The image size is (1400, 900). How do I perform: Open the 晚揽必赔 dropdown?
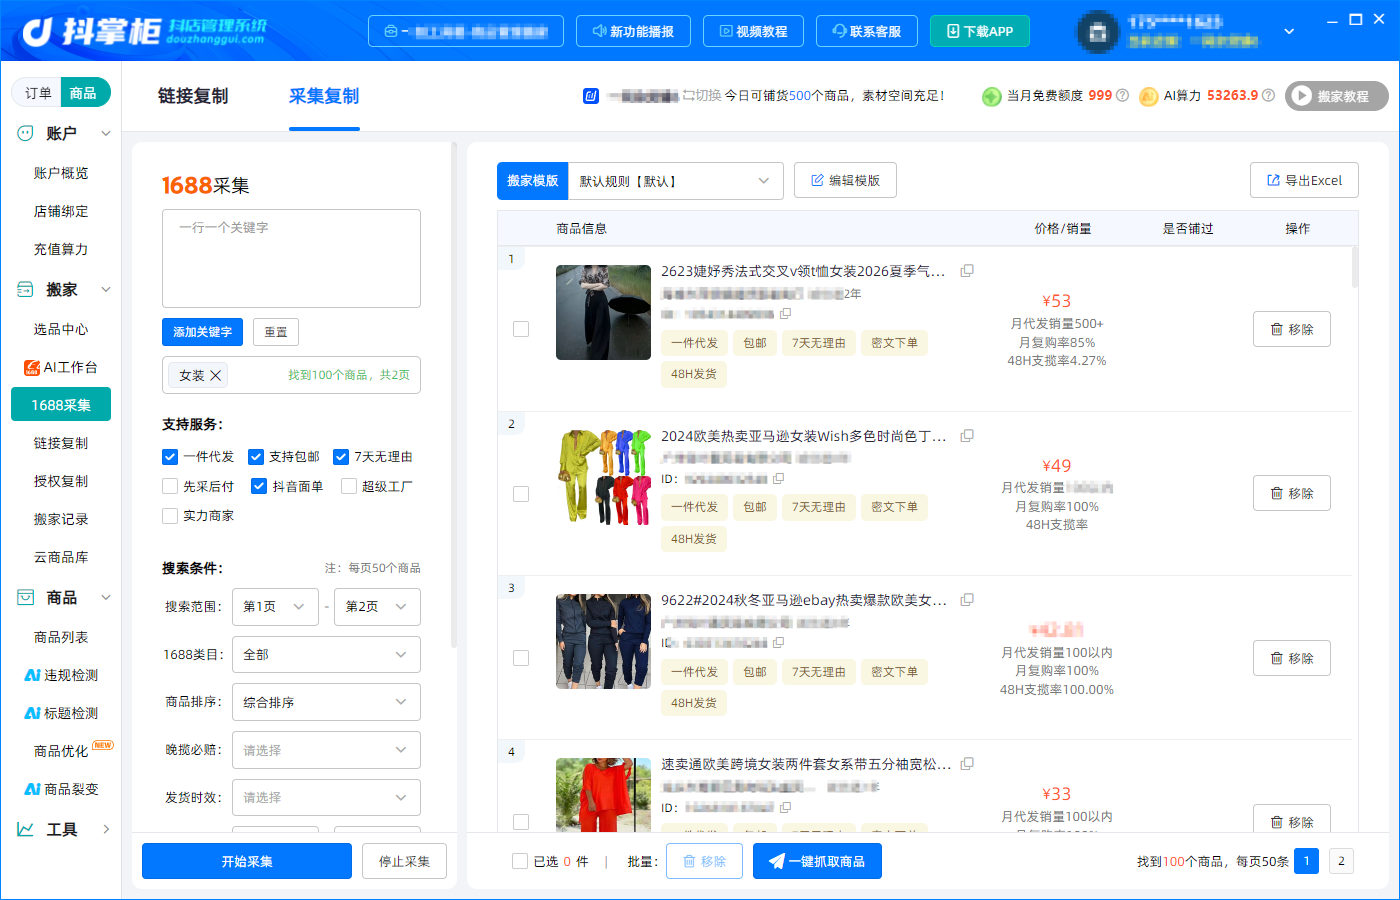[326, 750]
